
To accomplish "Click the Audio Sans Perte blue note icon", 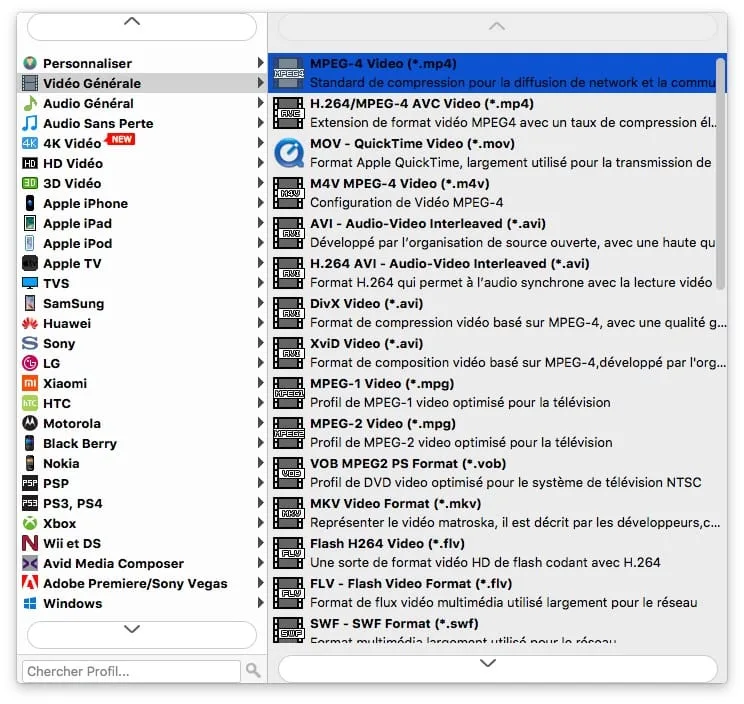I will coord(30,123).
